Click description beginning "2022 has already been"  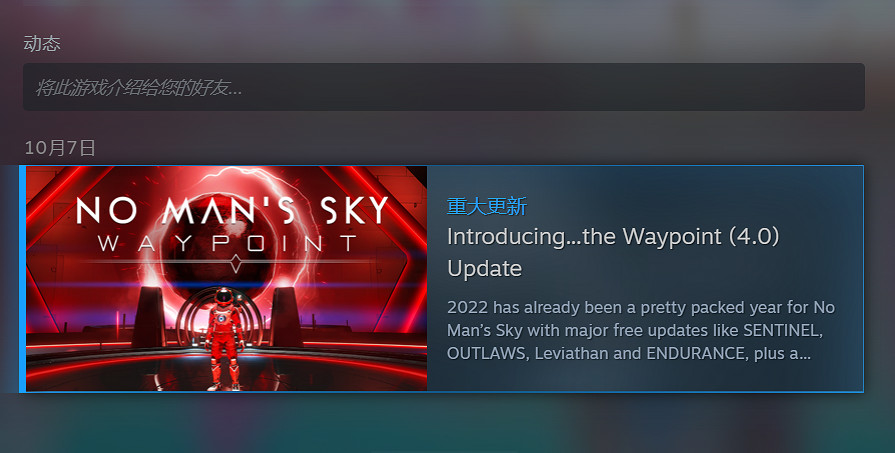point(641,330)
